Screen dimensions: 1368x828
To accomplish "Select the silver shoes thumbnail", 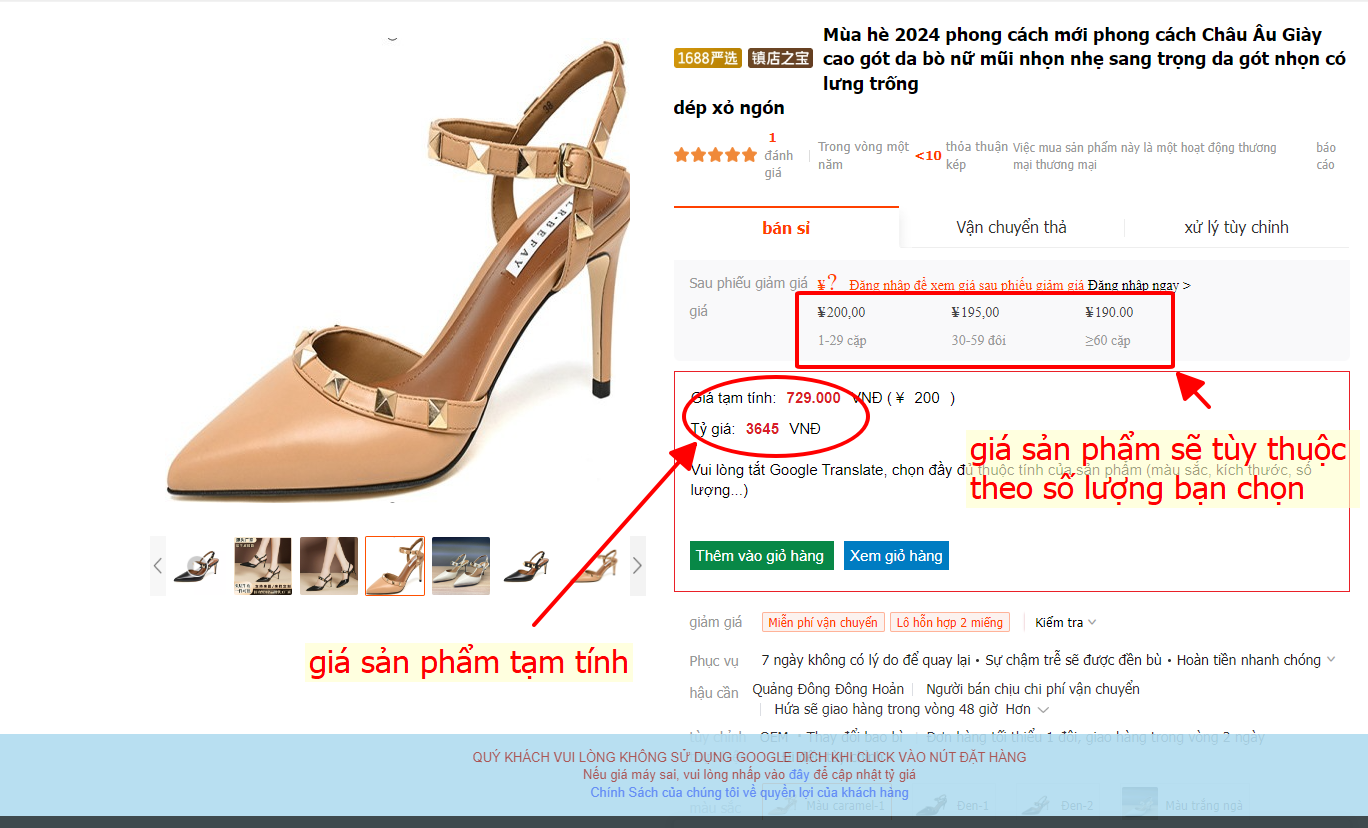I will coord(461,566).
